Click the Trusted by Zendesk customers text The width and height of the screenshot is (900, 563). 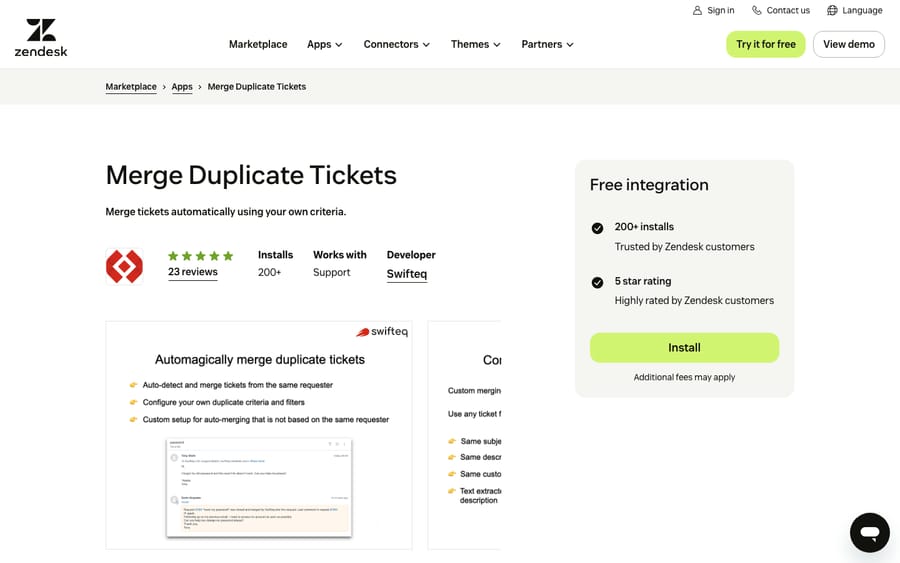(x=685, y=247)
